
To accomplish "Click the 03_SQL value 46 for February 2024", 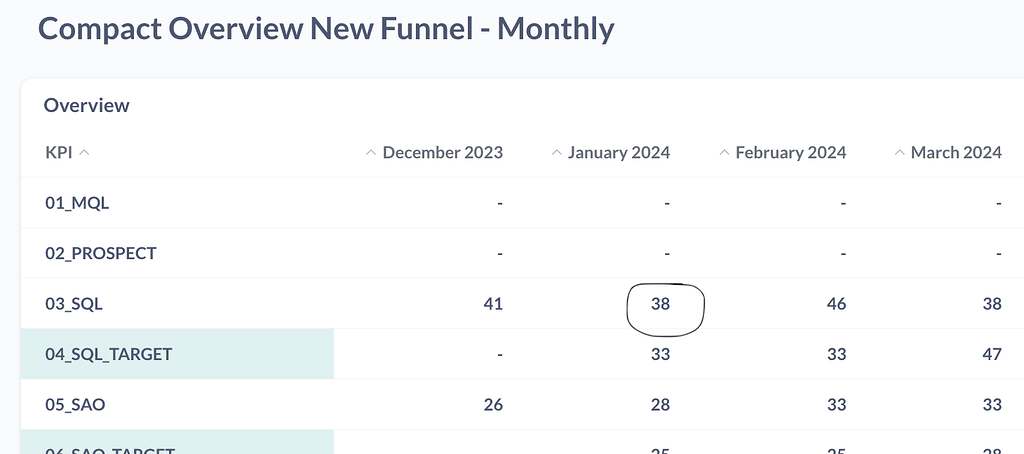I will click(x=836, y=304).
